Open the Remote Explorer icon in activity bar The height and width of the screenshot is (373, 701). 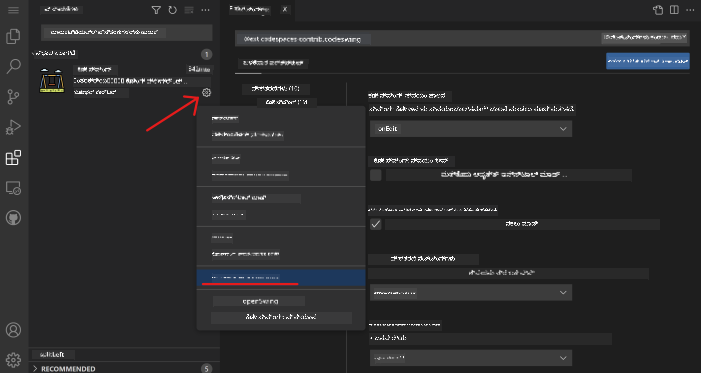coord(13,188)
